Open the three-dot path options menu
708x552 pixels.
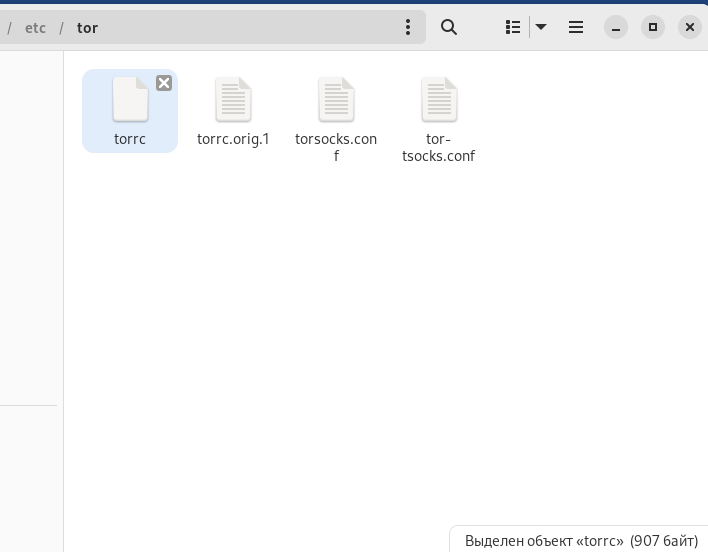[408, 28]
